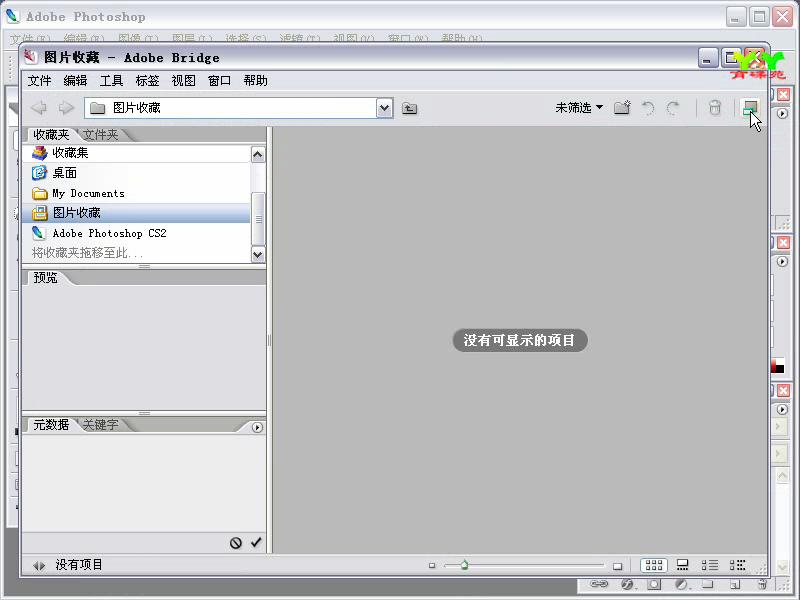800x600 pixels.
Task: Click the 图片收藏 path field
Action: [x=231, y=108]
